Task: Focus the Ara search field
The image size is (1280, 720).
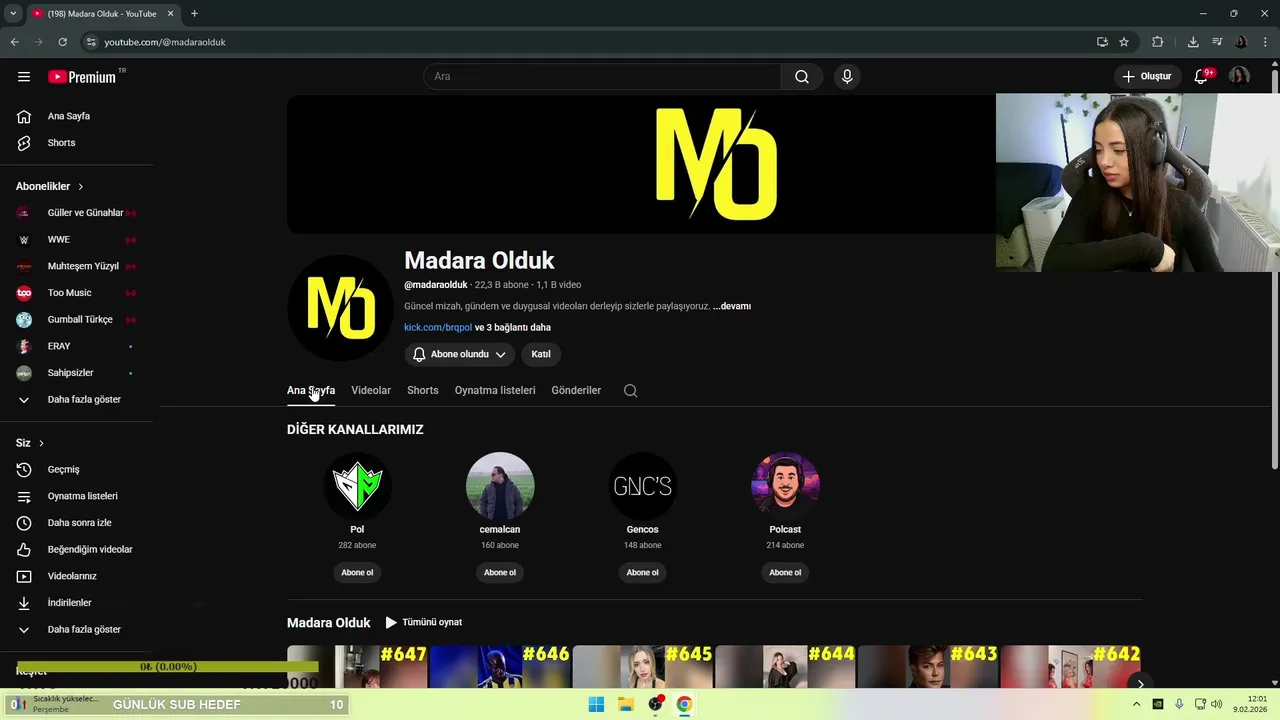Action: [x=602, y=77]
